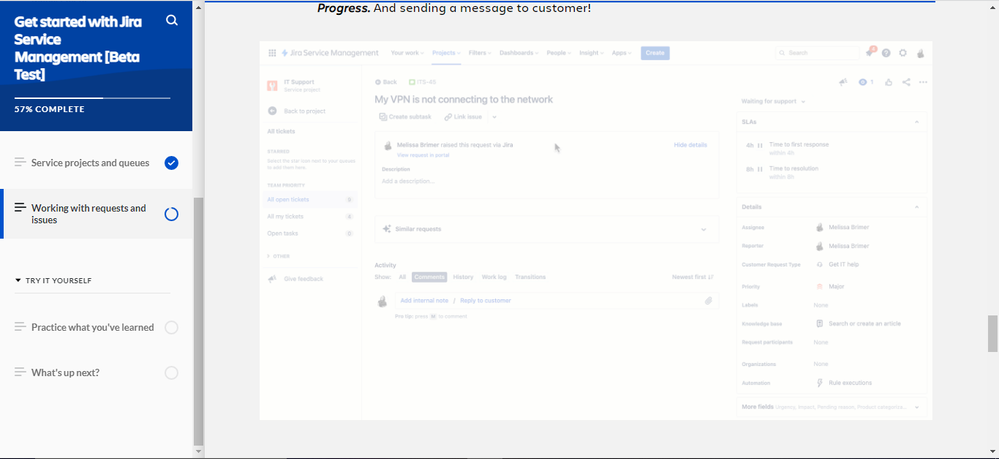Viewport: 999px width, 459px height.
Task: Click the attachment paperclip in comment box
Action: click(708, 301)
